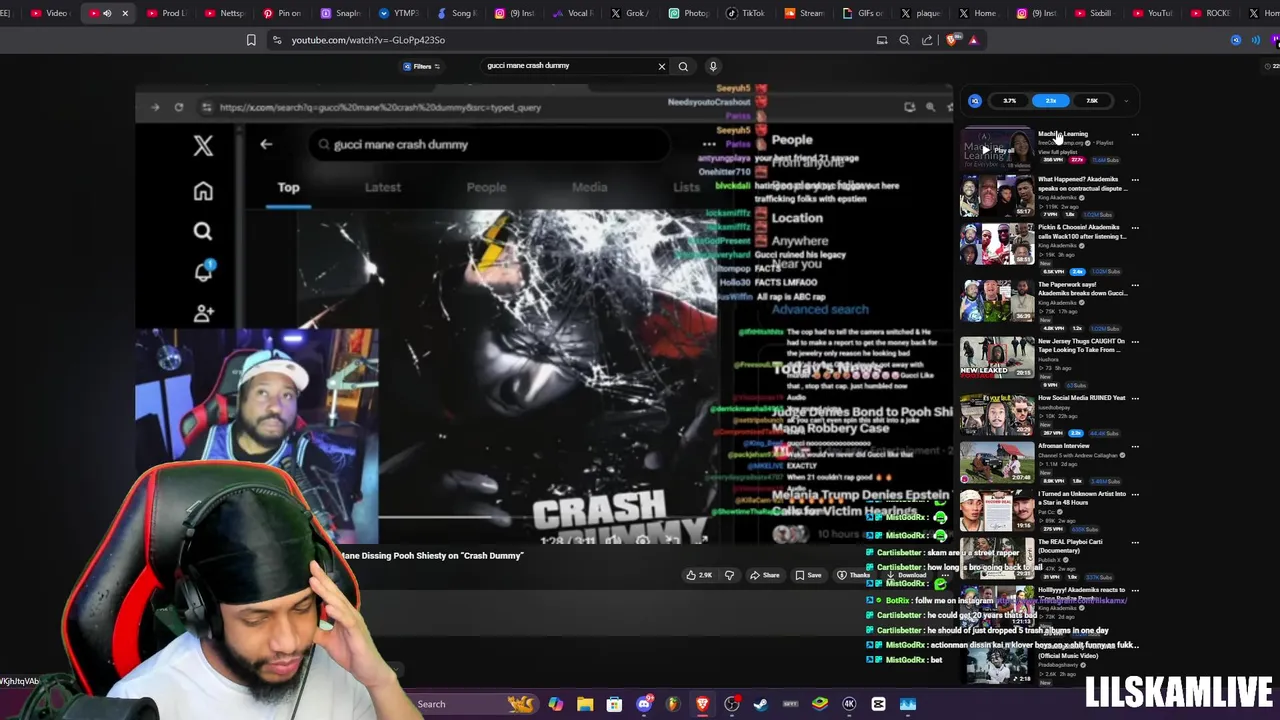
Task: Click the bookmark icon beside the address bar
Action: [x=251, y=40]
